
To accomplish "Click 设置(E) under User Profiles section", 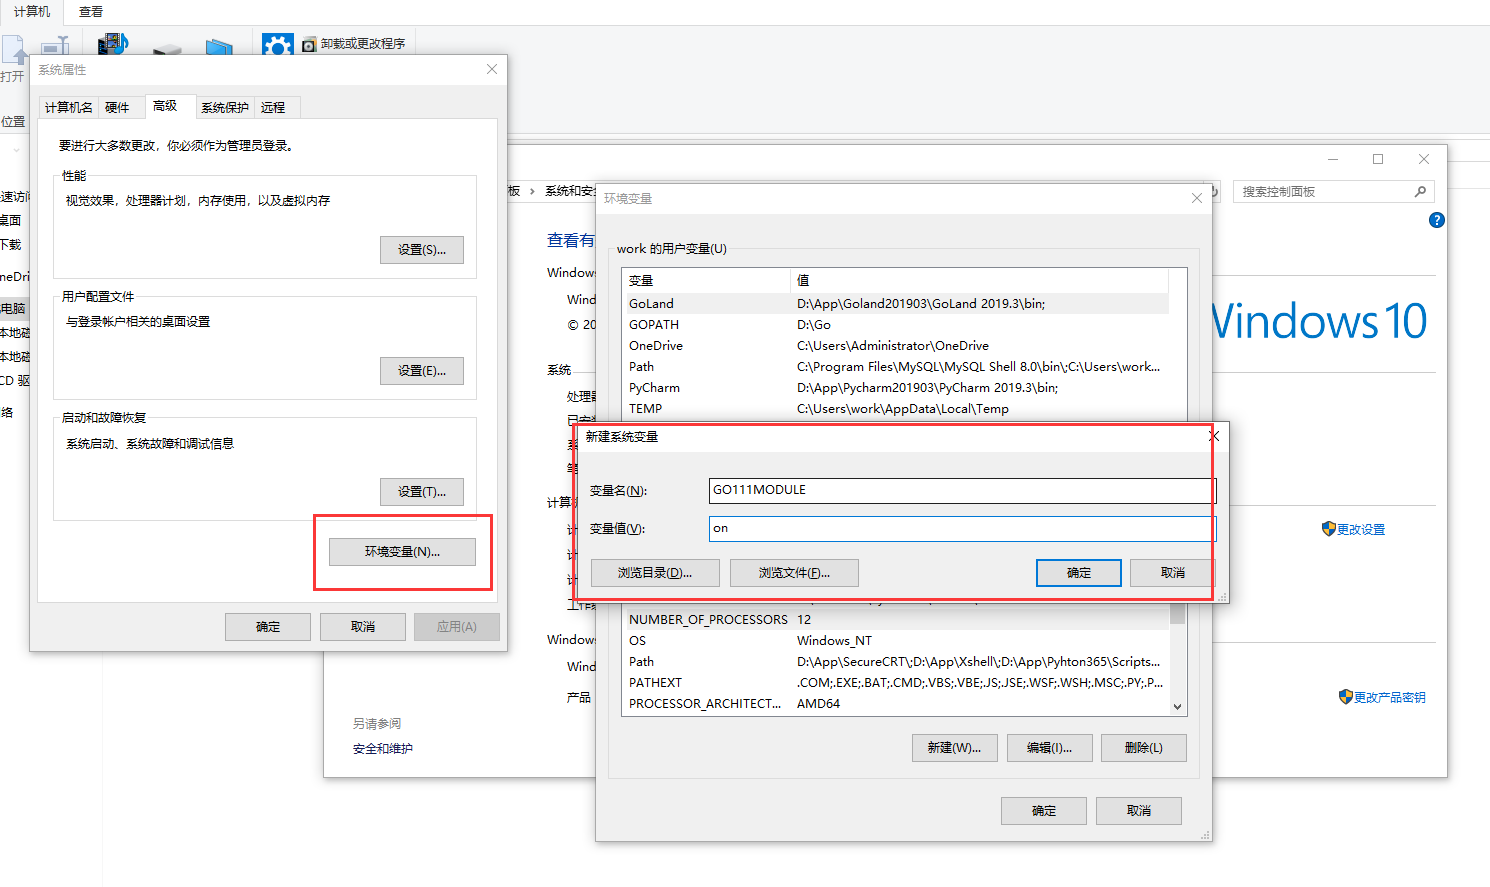I will point(422,371).
